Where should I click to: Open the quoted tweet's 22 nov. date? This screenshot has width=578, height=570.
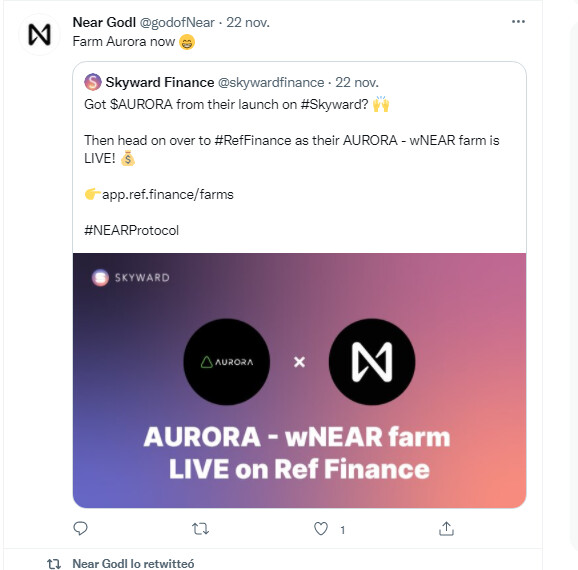pos(357,82)
